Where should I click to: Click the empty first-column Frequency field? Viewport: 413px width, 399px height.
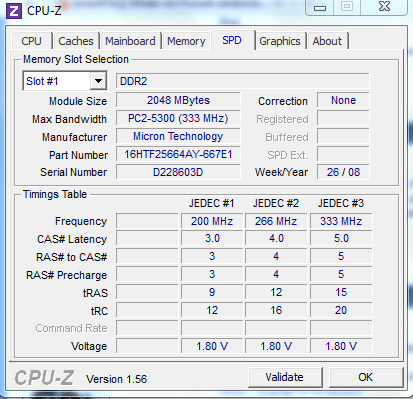coord(147,221)
